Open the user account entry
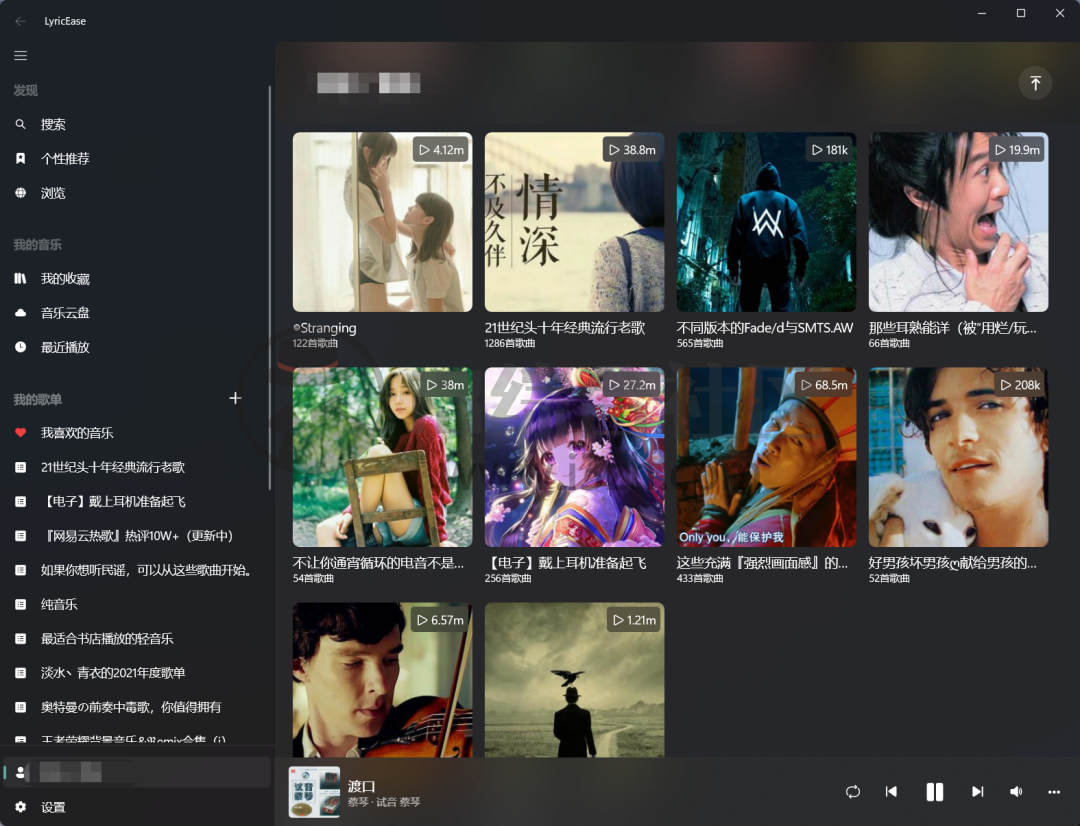Image resolution: width=1080 pixels, height=826 pixels. pyautogui.click(x=136, y=772)
